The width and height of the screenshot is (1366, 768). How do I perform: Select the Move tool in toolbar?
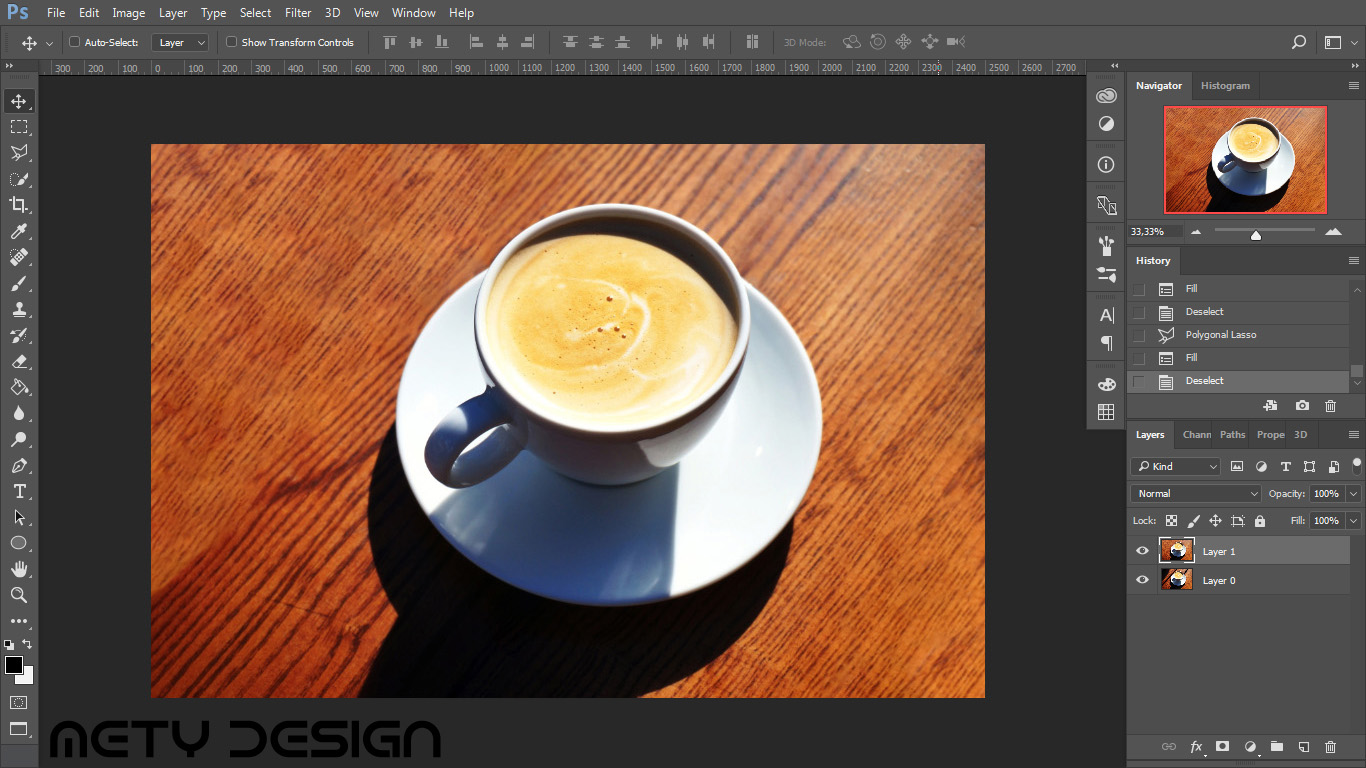click(19, 101)
